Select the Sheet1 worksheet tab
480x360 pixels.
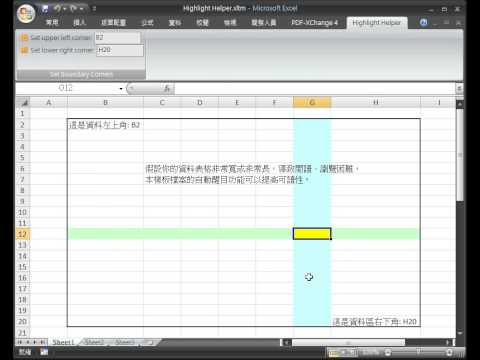click(63, 342)
